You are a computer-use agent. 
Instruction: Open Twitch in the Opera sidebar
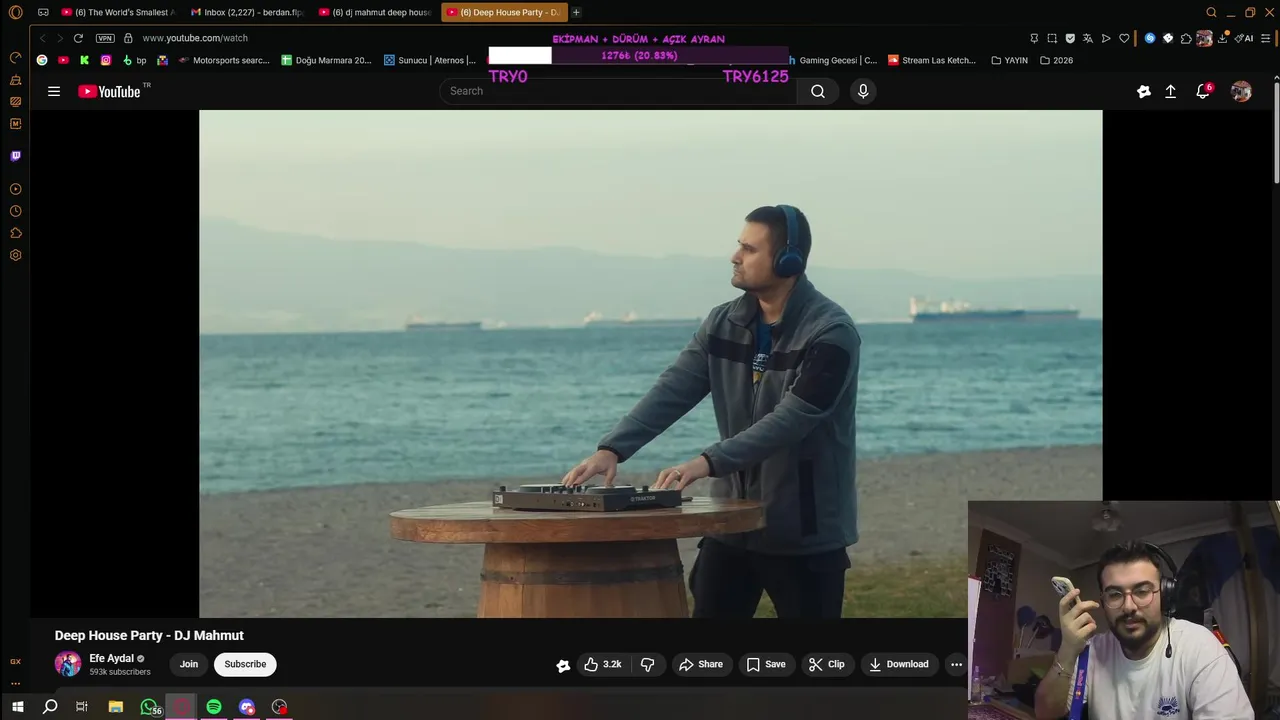coord(15,156)
